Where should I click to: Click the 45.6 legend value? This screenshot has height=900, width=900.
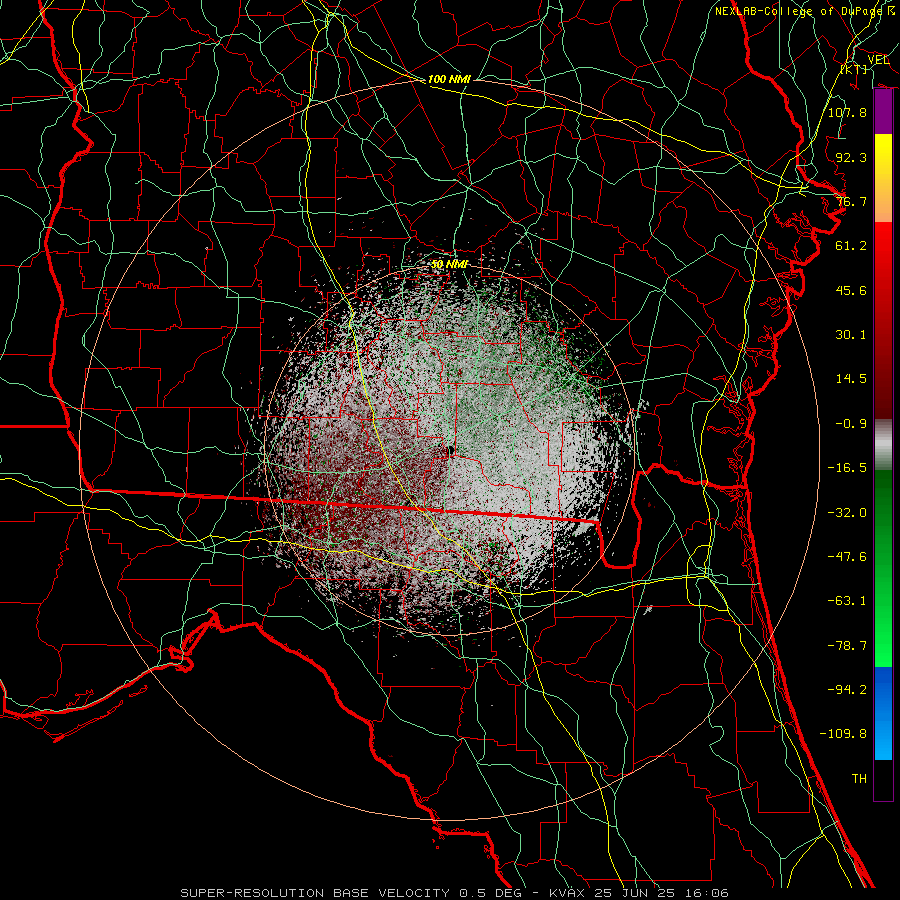851,290
